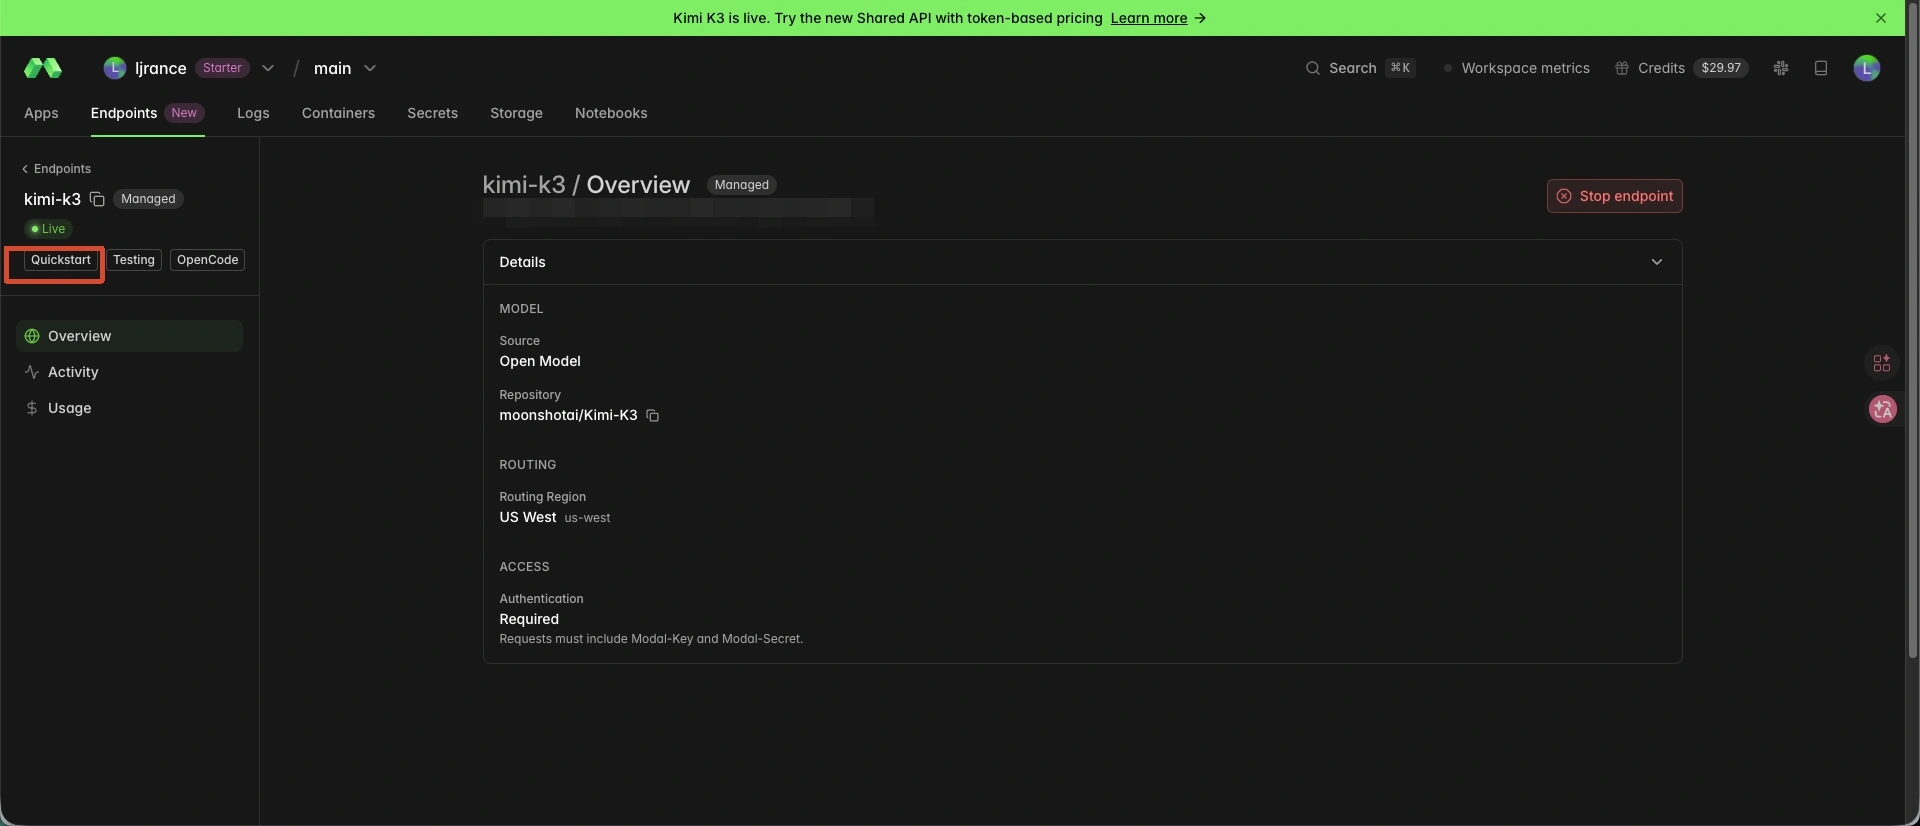
Task: Click the pink translate floating icon
Action: 1883,409
